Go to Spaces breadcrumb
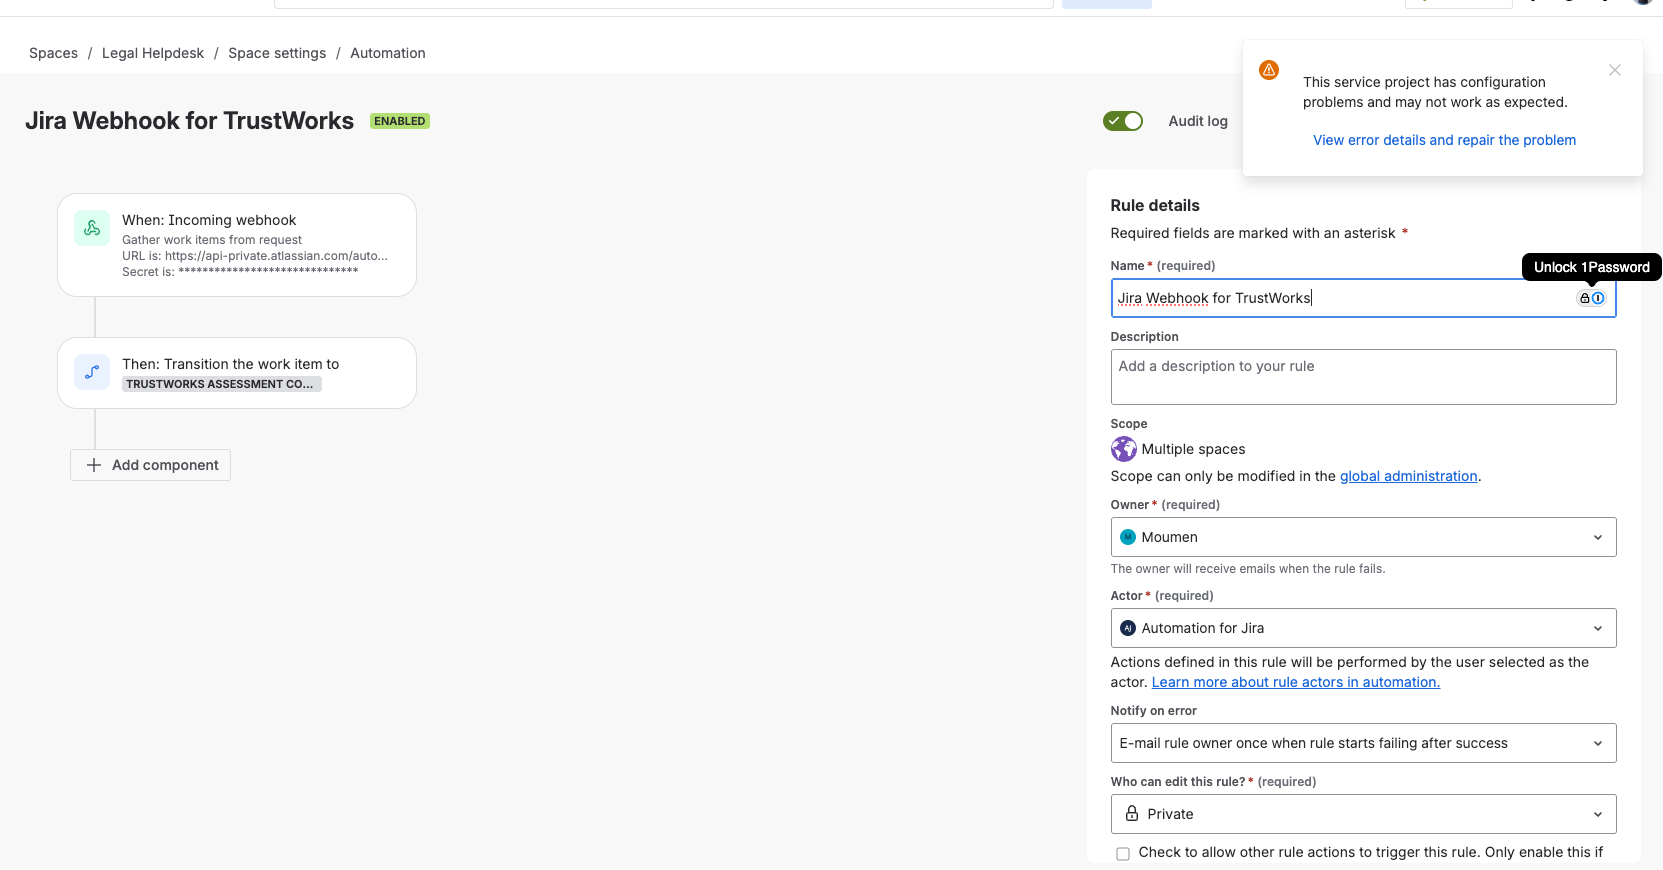 53,53
